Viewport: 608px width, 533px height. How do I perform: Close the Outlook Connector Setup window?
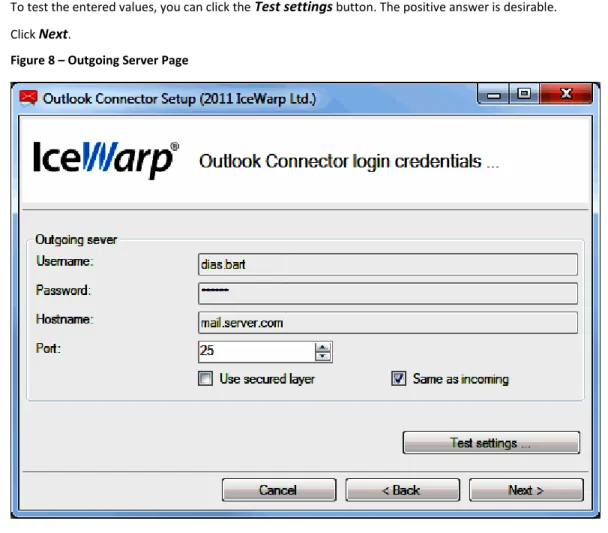[x=566, y=94]
